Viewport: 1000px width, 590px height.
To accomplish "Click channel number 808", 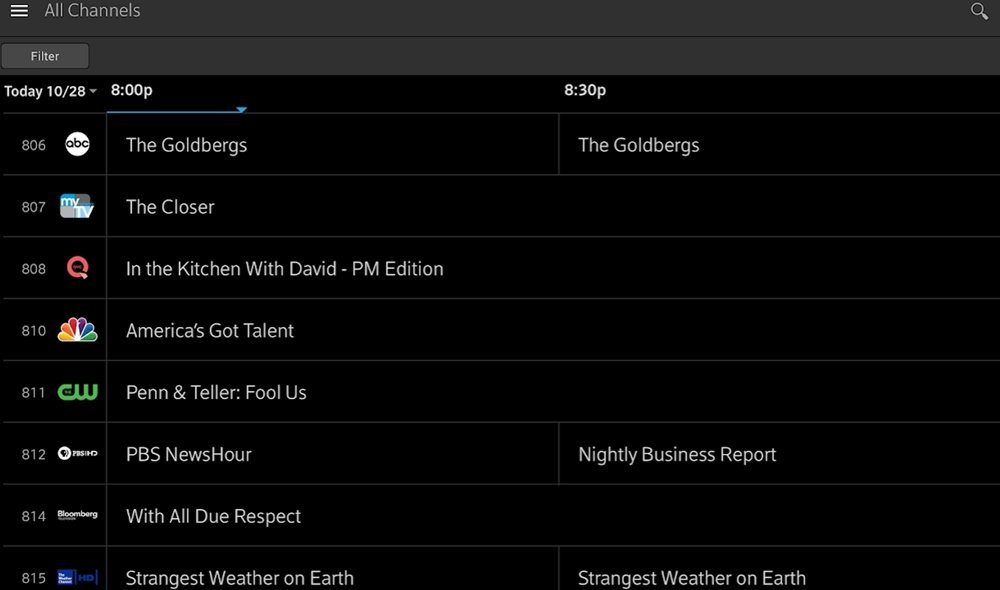I will [34, 269].
